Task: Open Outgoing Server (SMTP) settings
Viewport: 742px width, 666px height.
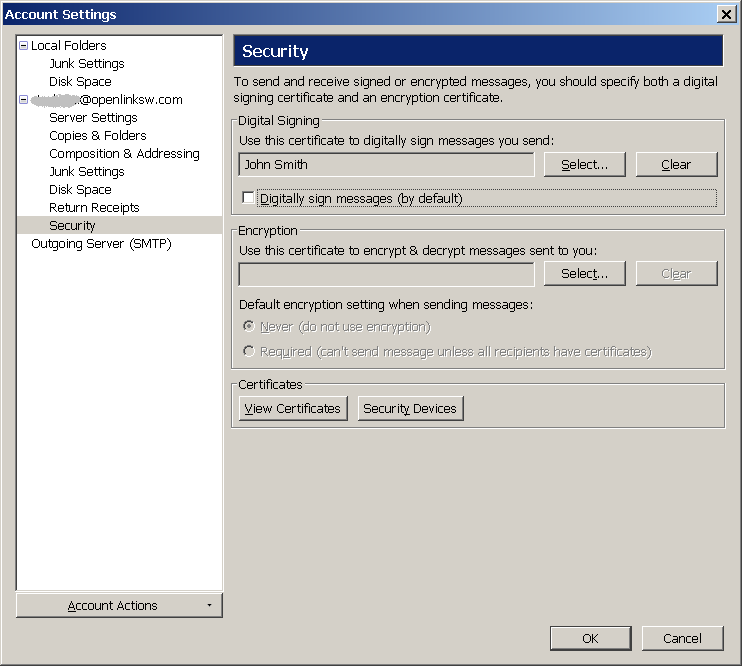Action: coord(101,244)
